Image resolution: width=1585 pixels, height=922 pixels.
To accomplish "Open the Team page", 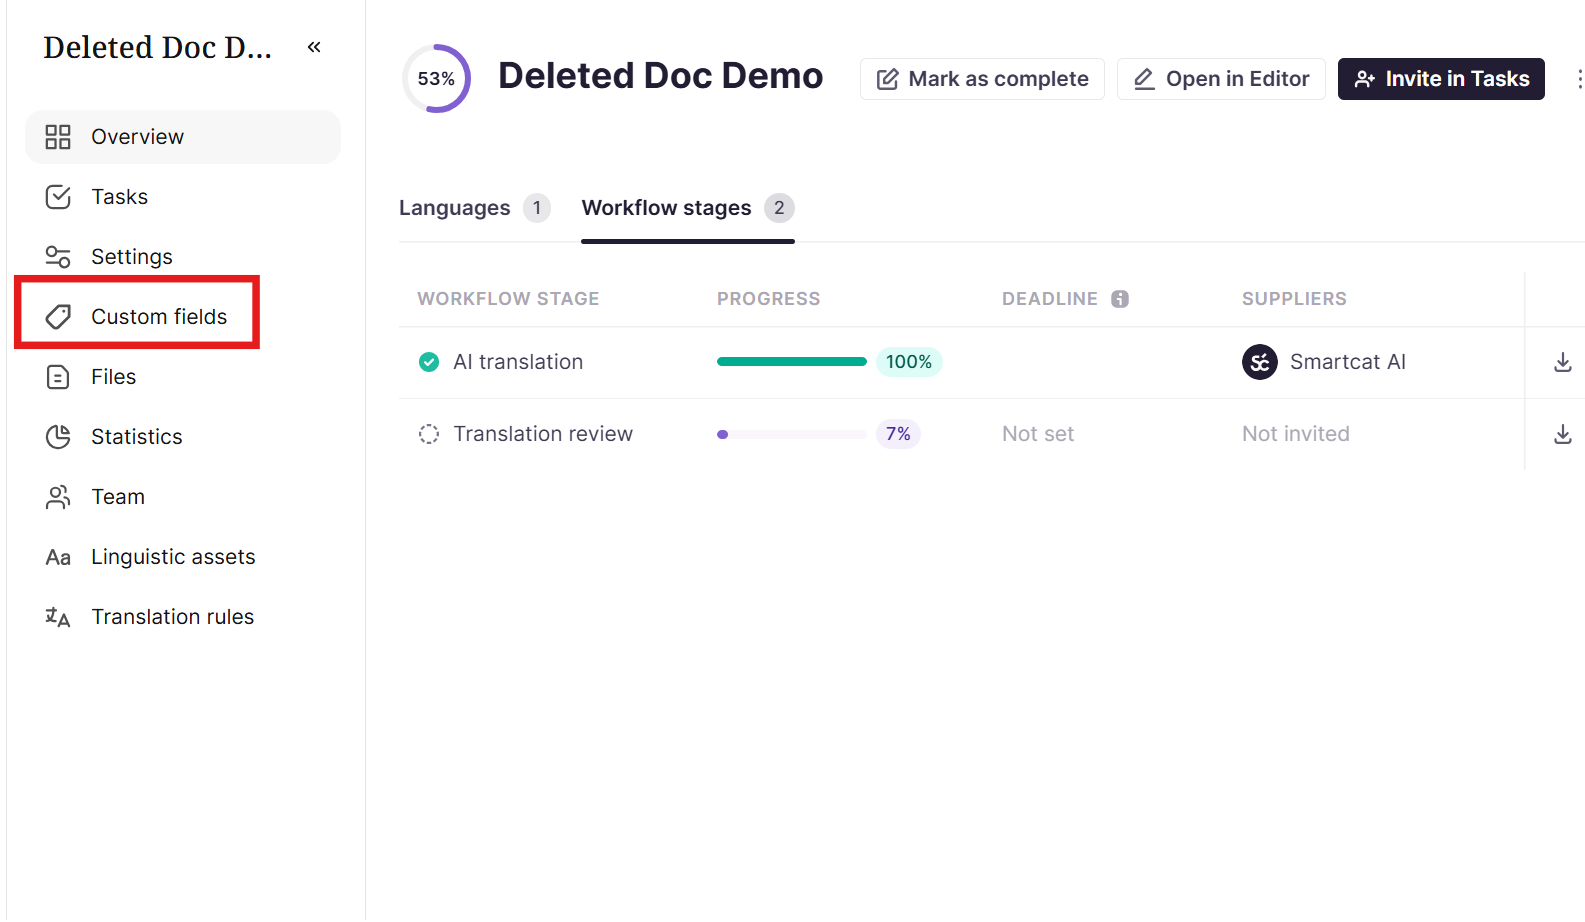I will coord(183,497).
